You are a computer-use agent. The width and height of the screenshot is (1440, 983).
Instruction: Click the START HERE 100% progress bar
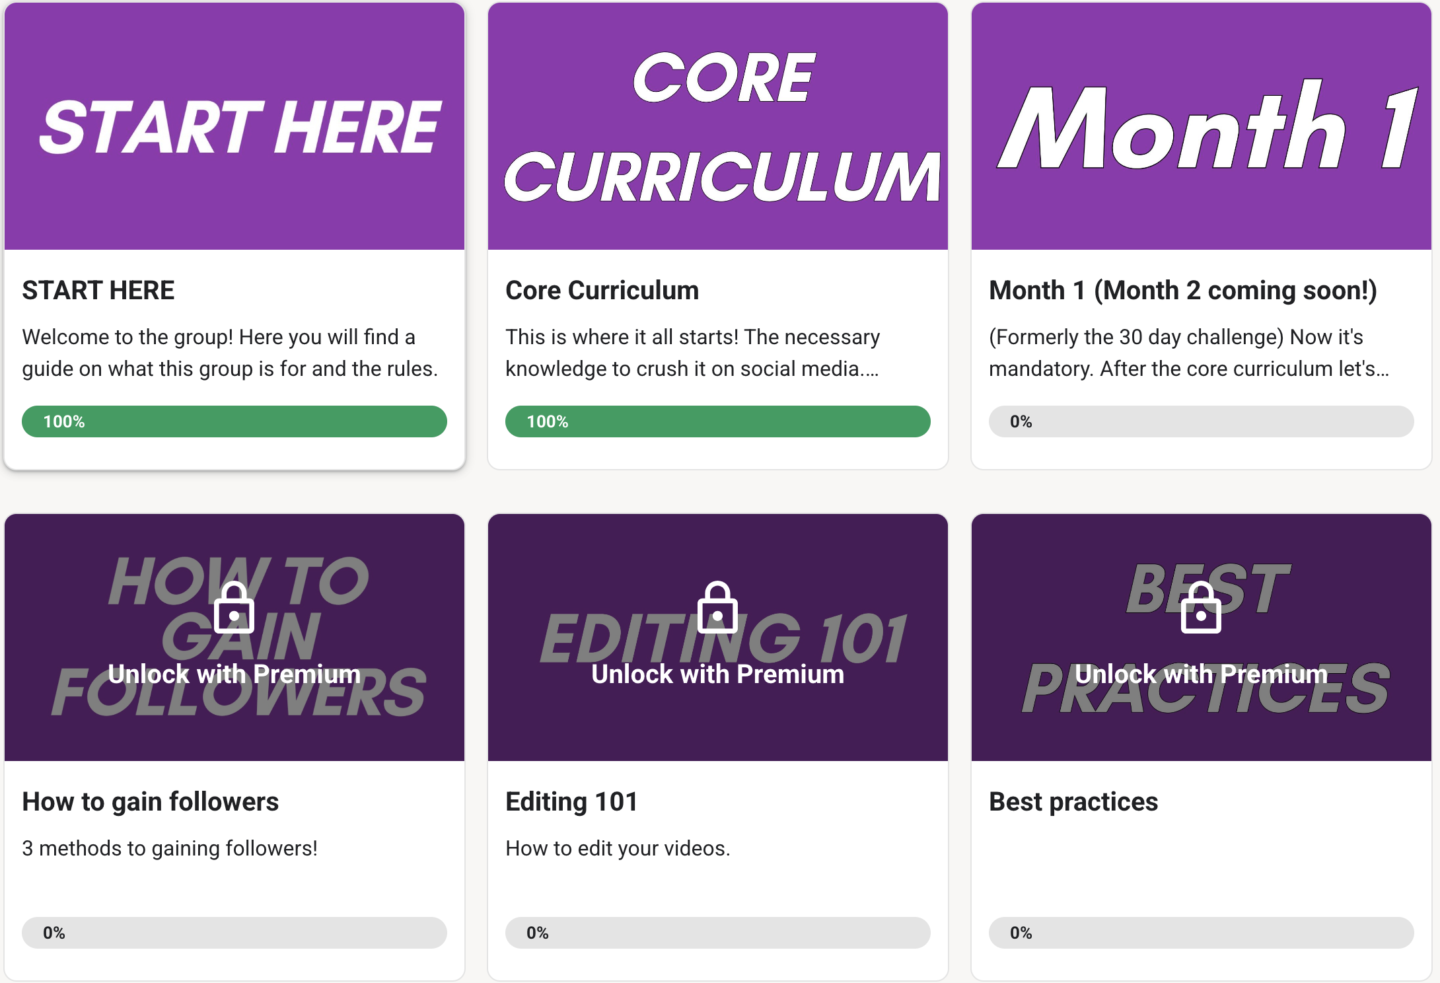(234, 422)
